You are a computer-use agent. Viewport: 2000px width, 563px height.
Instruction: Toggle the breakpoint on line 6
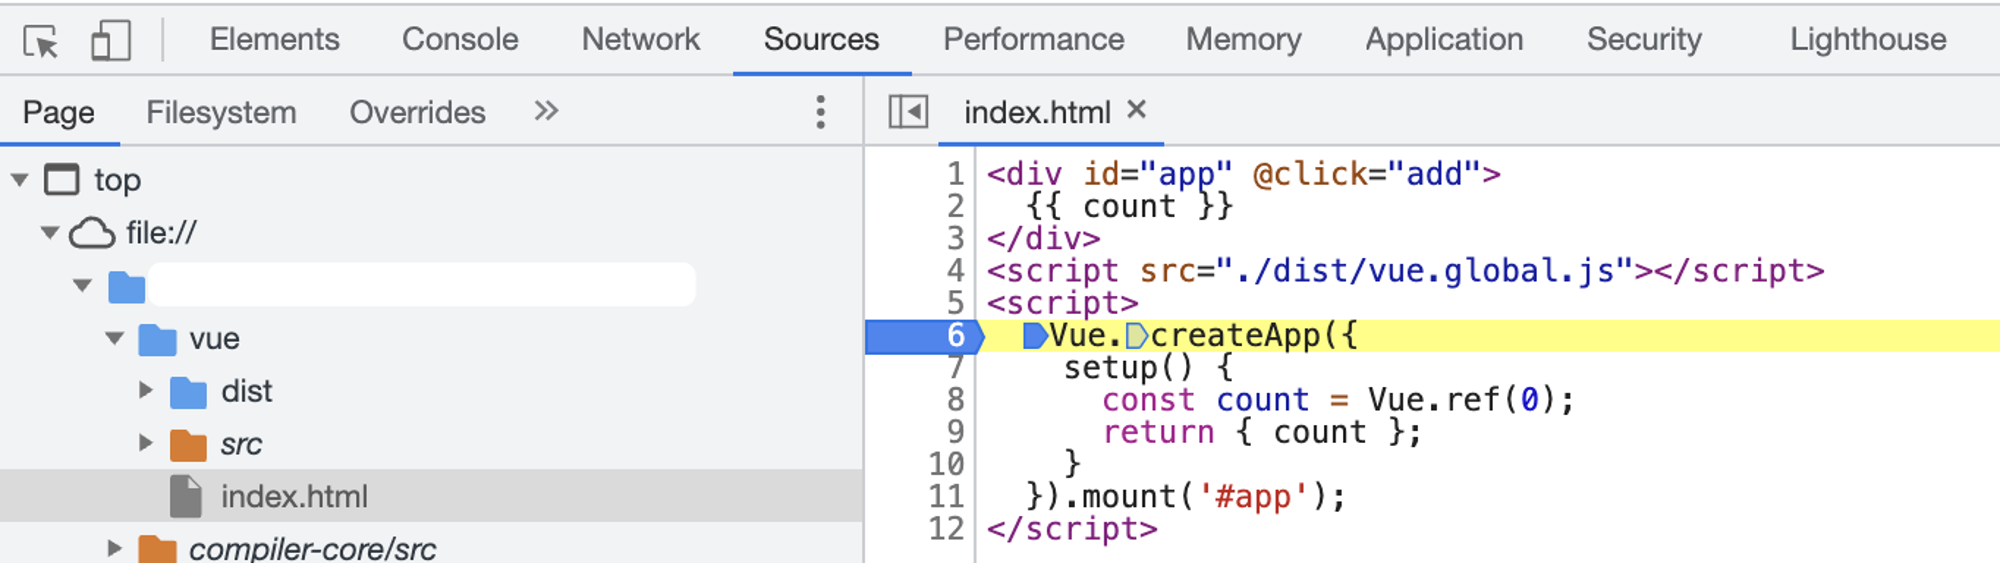[955, 336]
